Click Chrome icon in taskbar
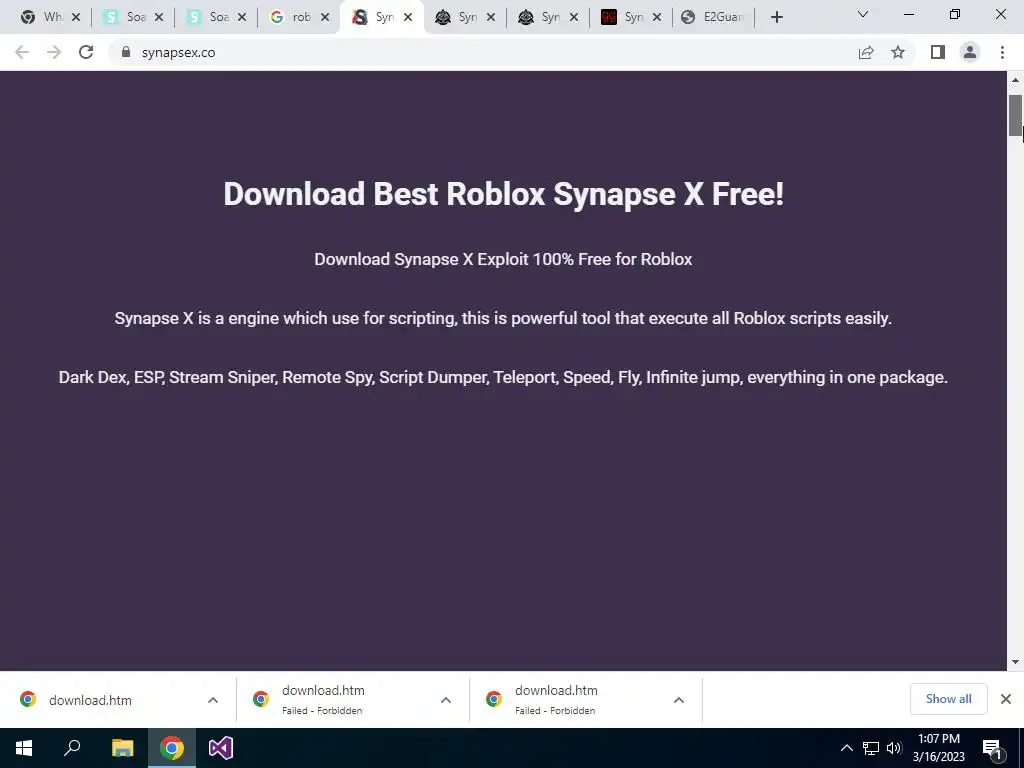Image resolution: width=1024 pixels, height=768 pixels. point(172,748)
